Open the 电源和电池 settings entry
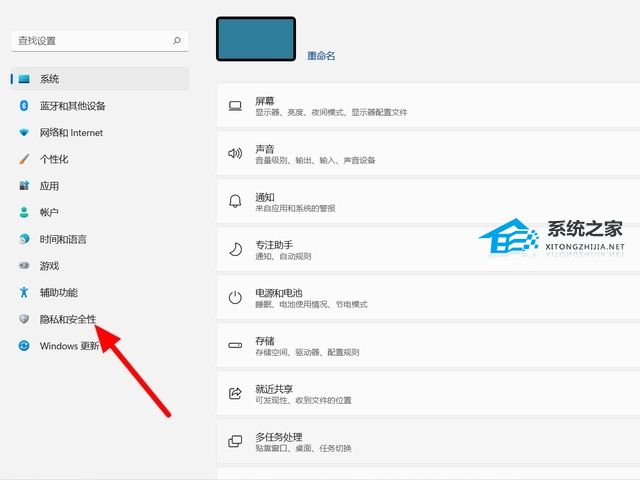The image size is (640, 480). 429,297
